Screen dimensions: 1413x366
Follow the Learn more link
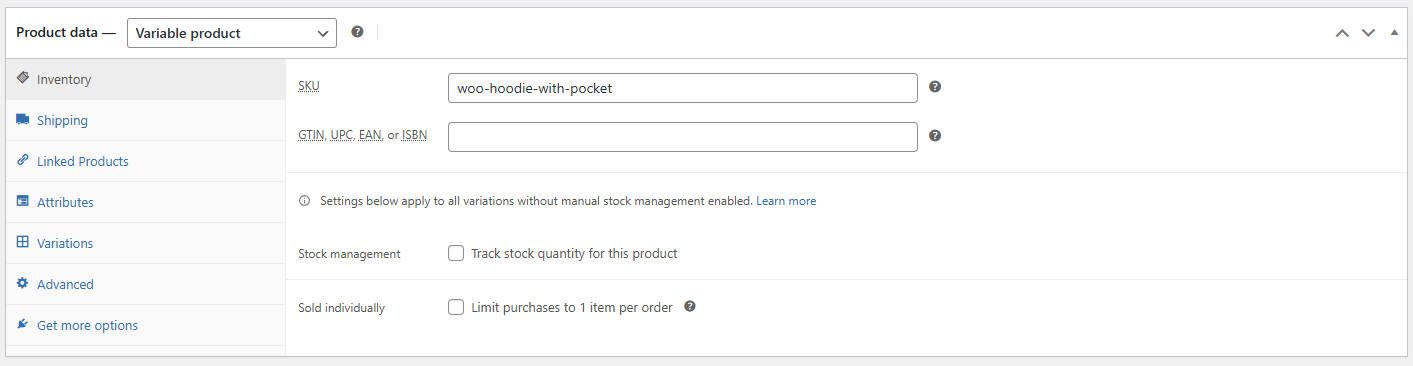point(786,201)
